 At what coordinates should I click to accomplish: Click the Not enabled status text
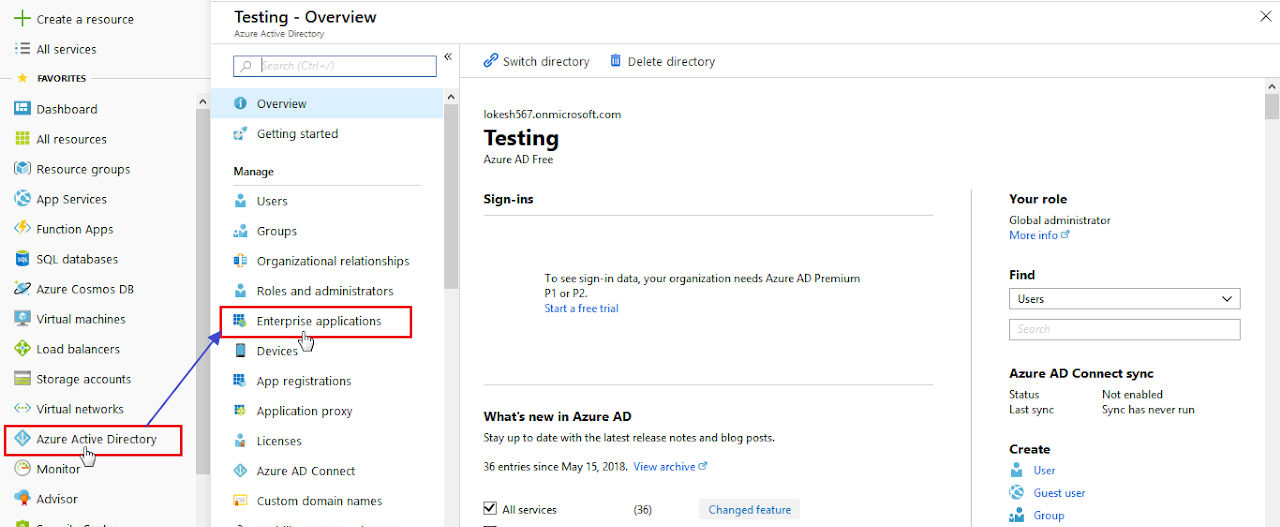(x=1132, y=394)
